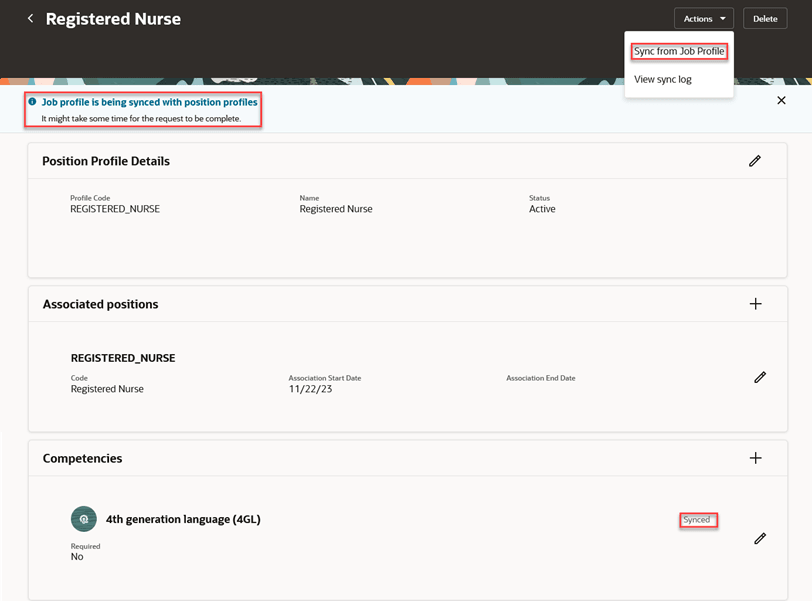The width and height of the screenshot is (812, 601).
Task: Click the 4th generation language competency globe icon
Action: 83,518
